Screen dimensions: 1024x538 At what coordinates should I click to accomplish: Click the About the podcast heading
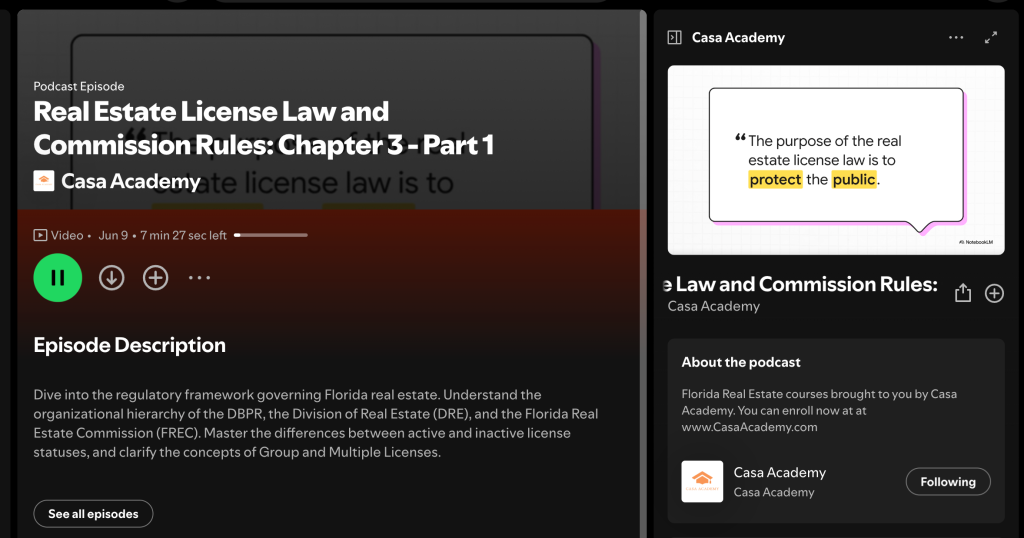pyautogui.click(x=741, y=362)
